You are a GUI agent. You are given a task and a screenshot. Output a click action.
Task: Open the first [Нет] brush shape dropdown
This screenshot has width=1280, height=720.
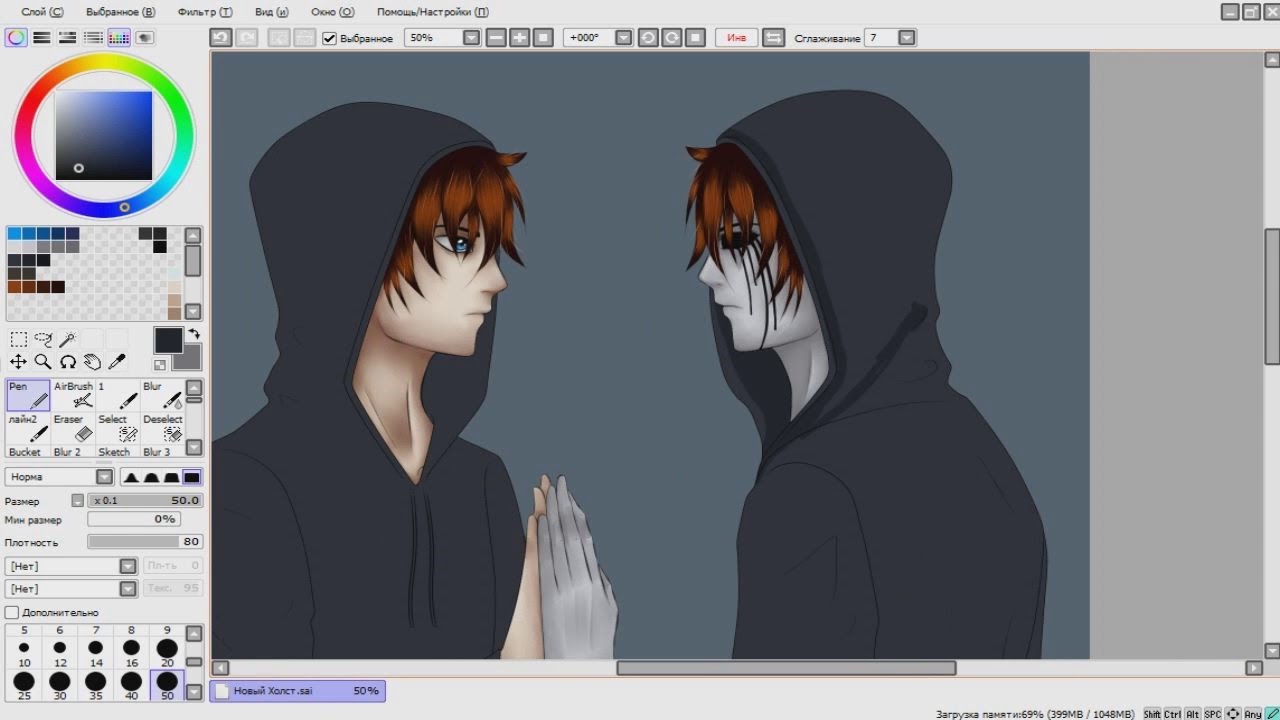click(128, 566)
